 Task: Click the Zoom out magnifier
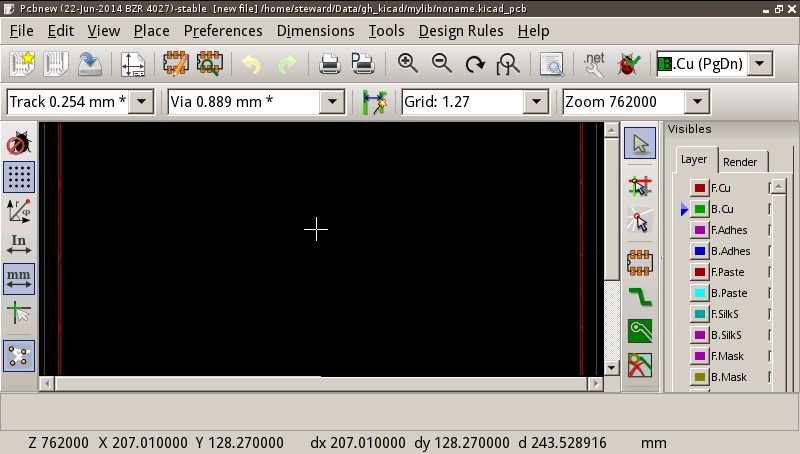click(x=442, y=64)
